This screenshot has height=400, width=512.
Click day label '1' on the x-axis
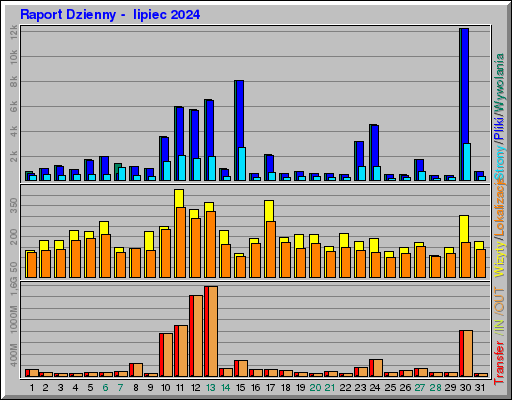coord(32,388)
